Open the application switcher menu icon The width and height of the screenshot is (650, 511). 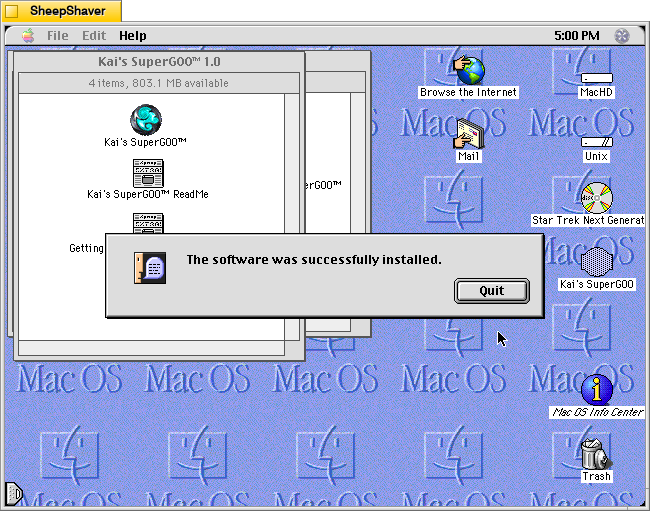click(621, 36)
